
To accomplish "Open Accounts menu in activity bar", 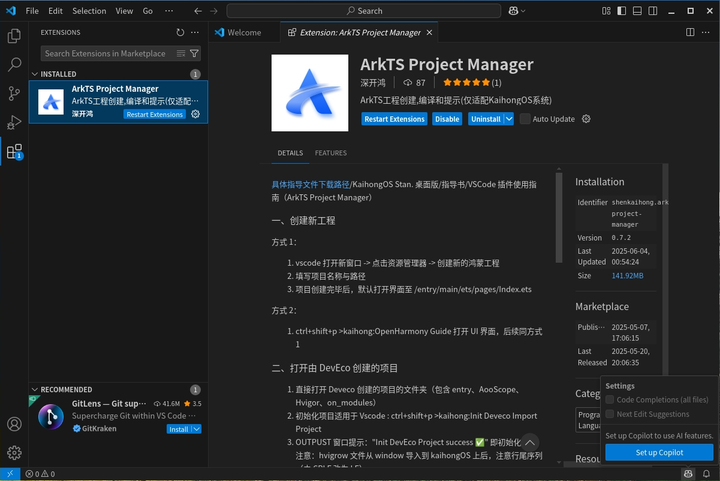I will pyautogui.click(x=14, y=424).
